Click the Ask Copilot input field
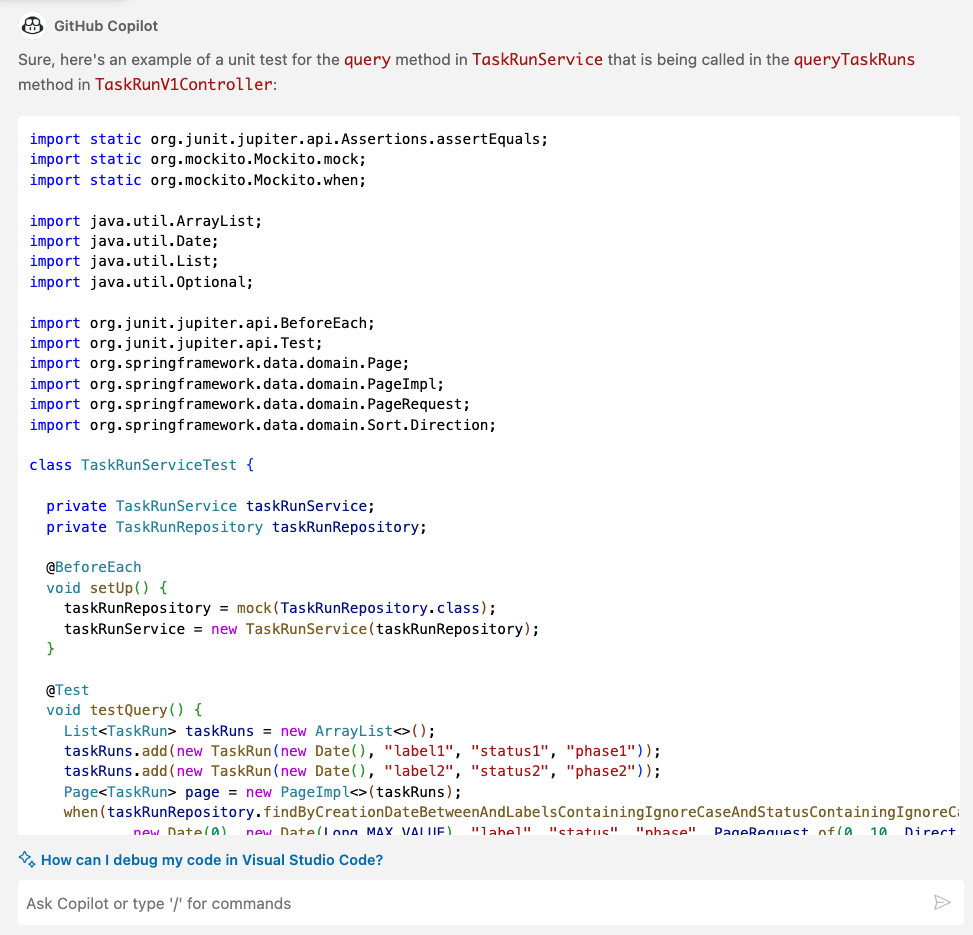This screenshot has height=935, width=973. click(x=480, y=902)
